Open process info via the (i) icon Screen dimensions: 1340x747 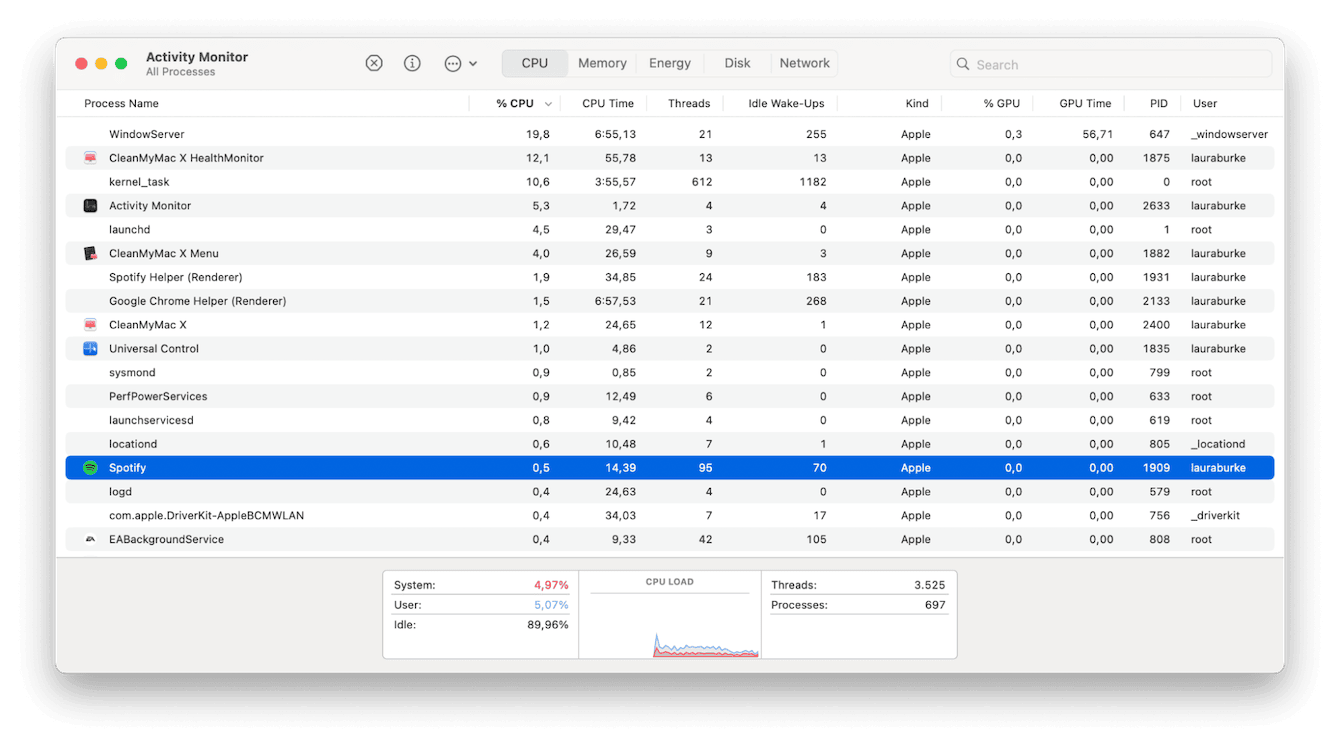(x=412, y=63)
